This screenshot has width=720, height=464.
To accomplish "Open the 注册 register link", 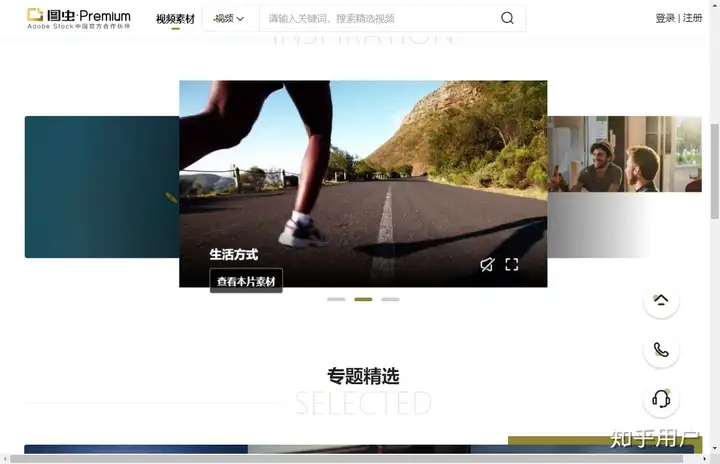I will [x=692, y=18].
